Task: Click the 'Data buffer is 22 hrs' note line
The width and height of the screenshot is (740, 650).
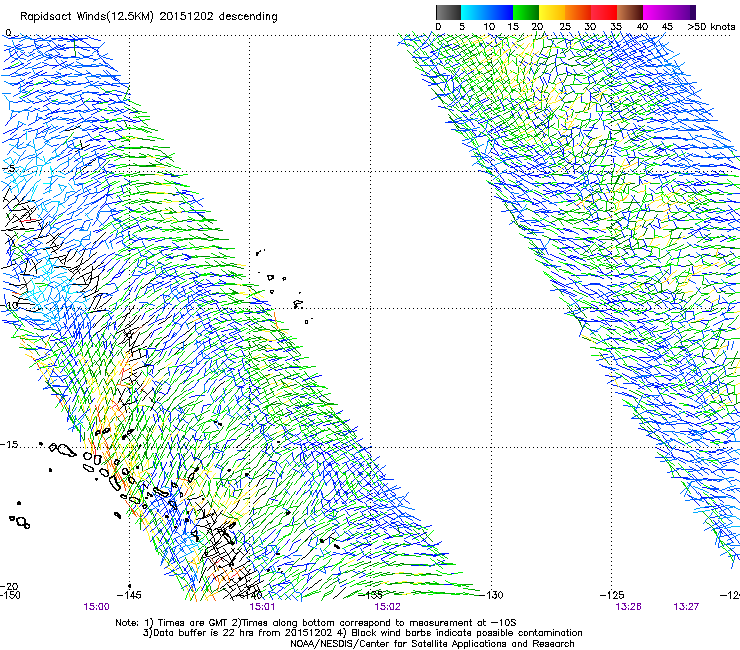Action: pos(362,633)
